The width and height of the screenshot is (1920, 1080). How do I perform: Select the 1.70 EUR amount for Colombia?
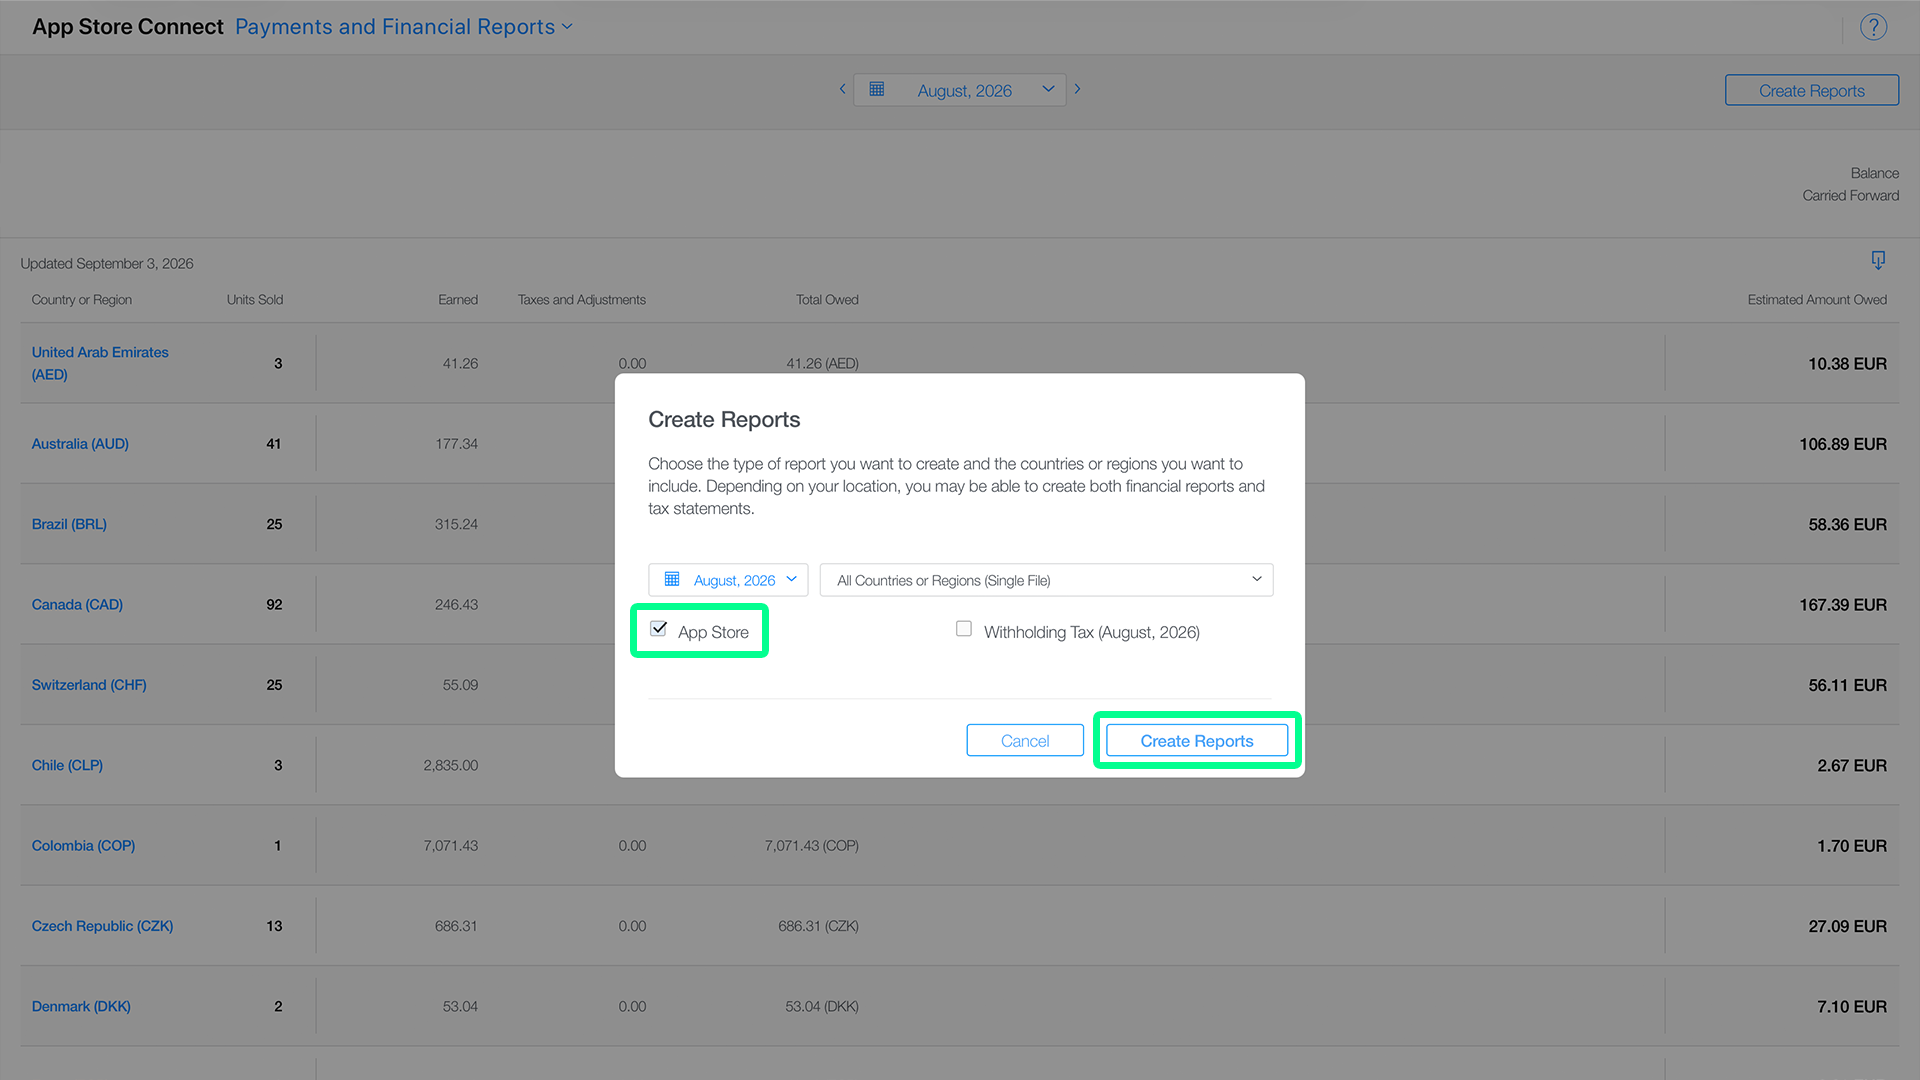pos(1852,846)
